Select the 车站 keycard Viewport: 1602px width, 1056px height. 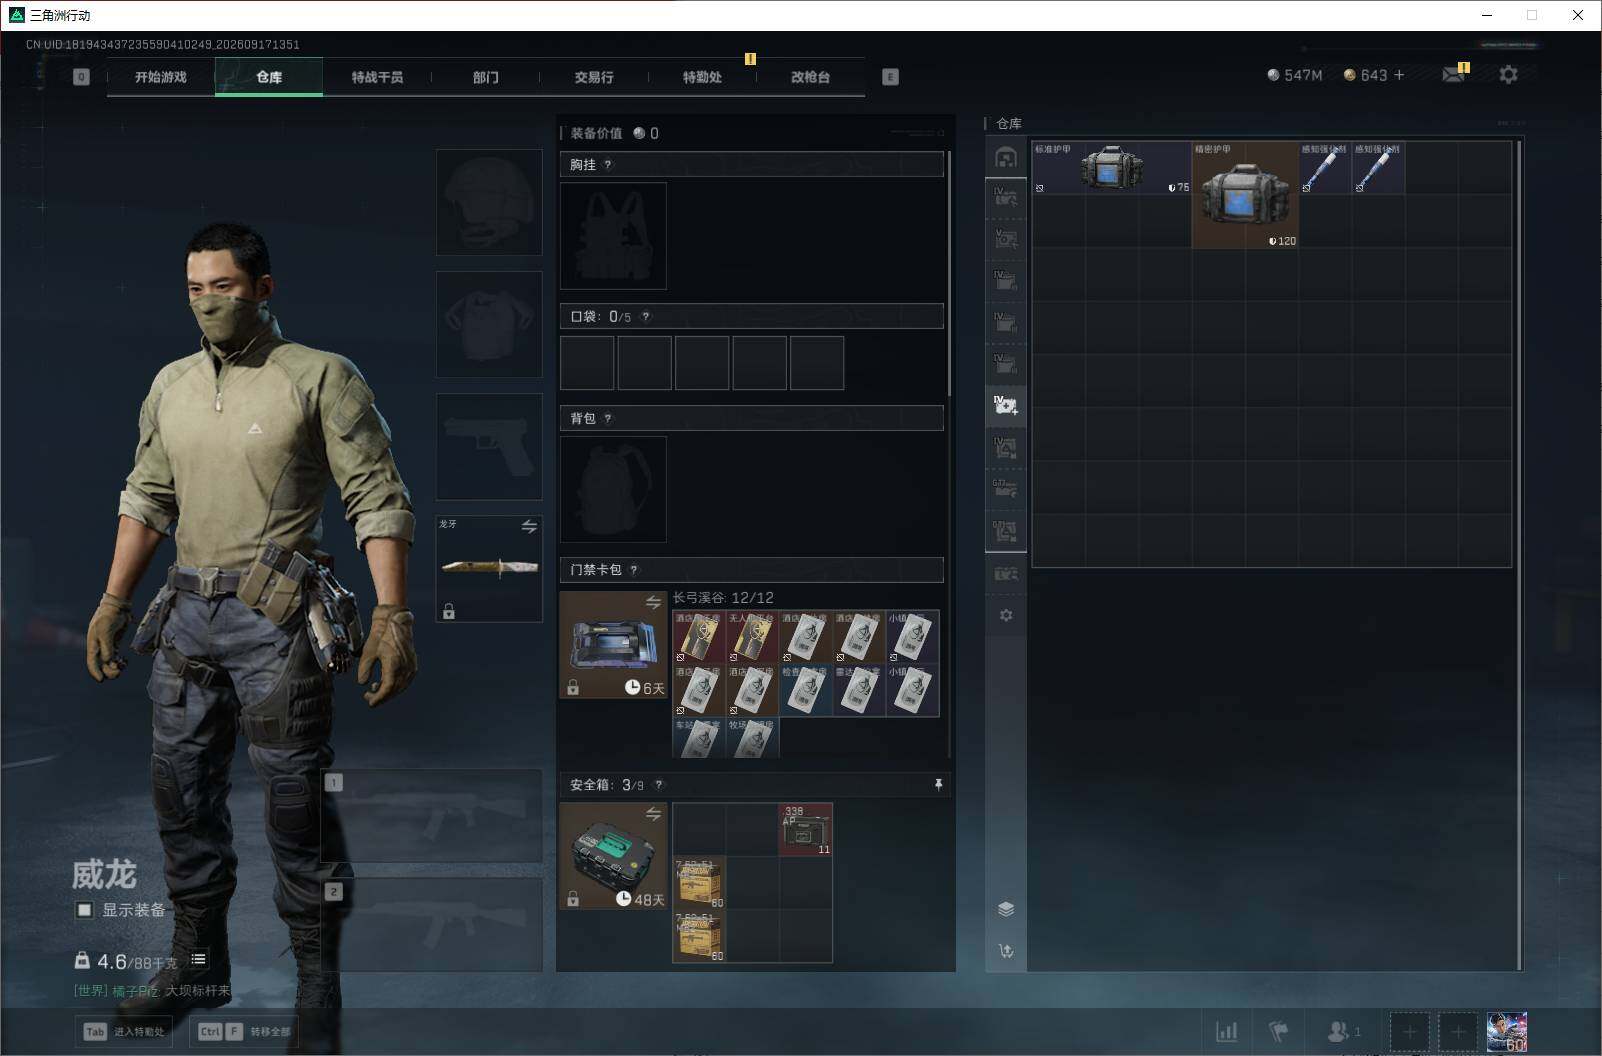coord(699,737)
